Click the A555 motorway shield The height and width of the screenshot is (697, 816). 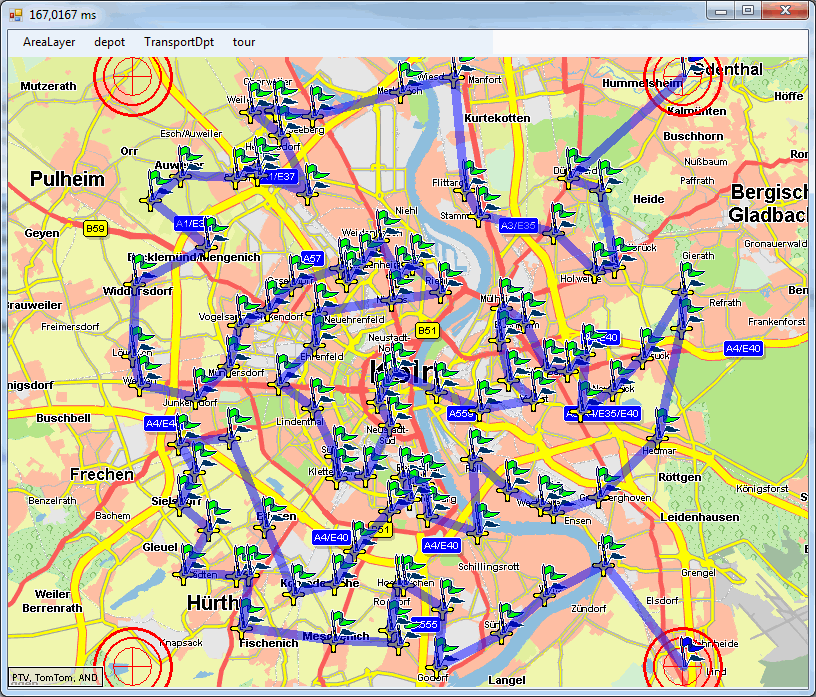point(424,624)
